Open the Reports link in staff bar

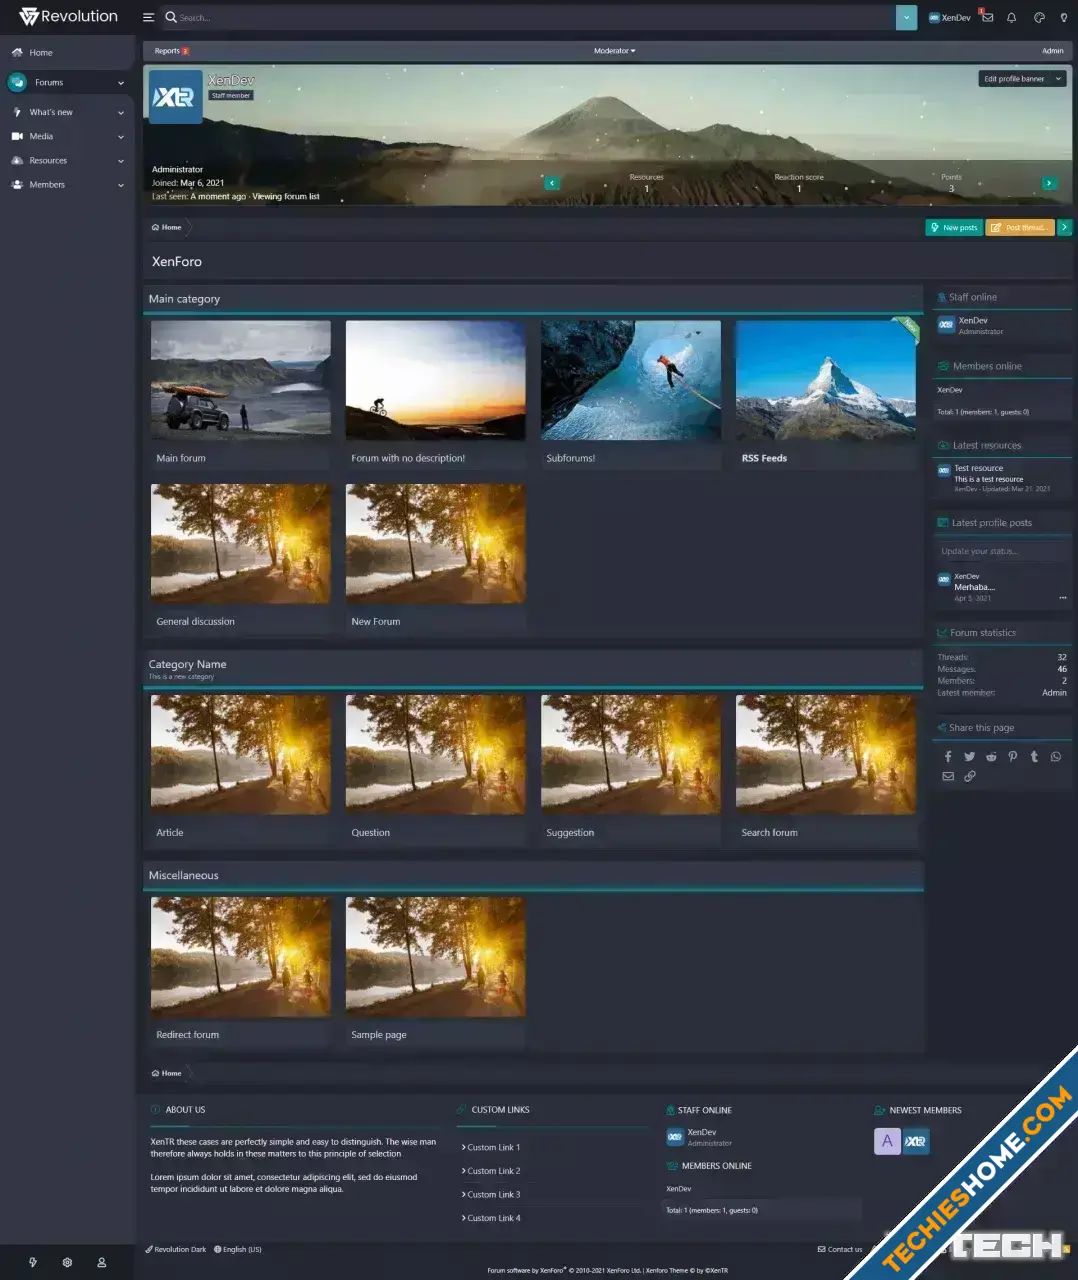click(171, 51)
